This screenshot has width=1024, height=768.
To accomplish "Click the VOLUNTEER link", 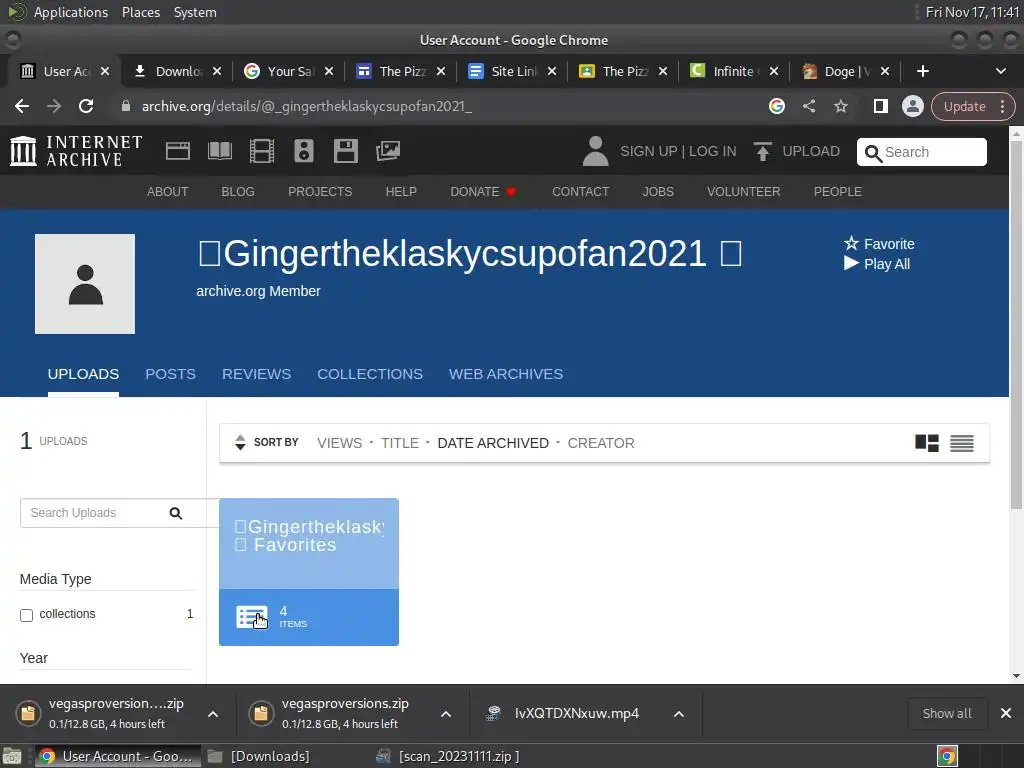I will click(744, 191).
